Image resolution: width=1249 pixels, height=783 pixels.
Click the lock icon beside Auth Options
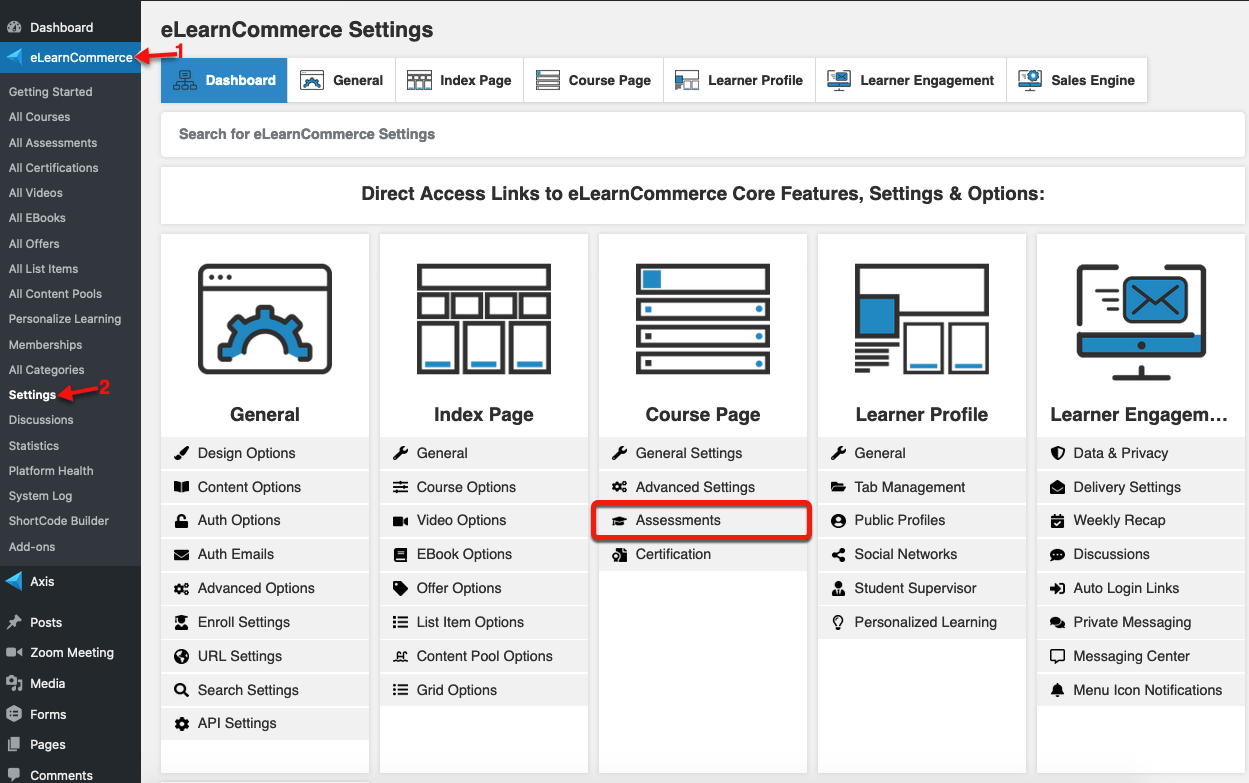[x=181, y=520]
